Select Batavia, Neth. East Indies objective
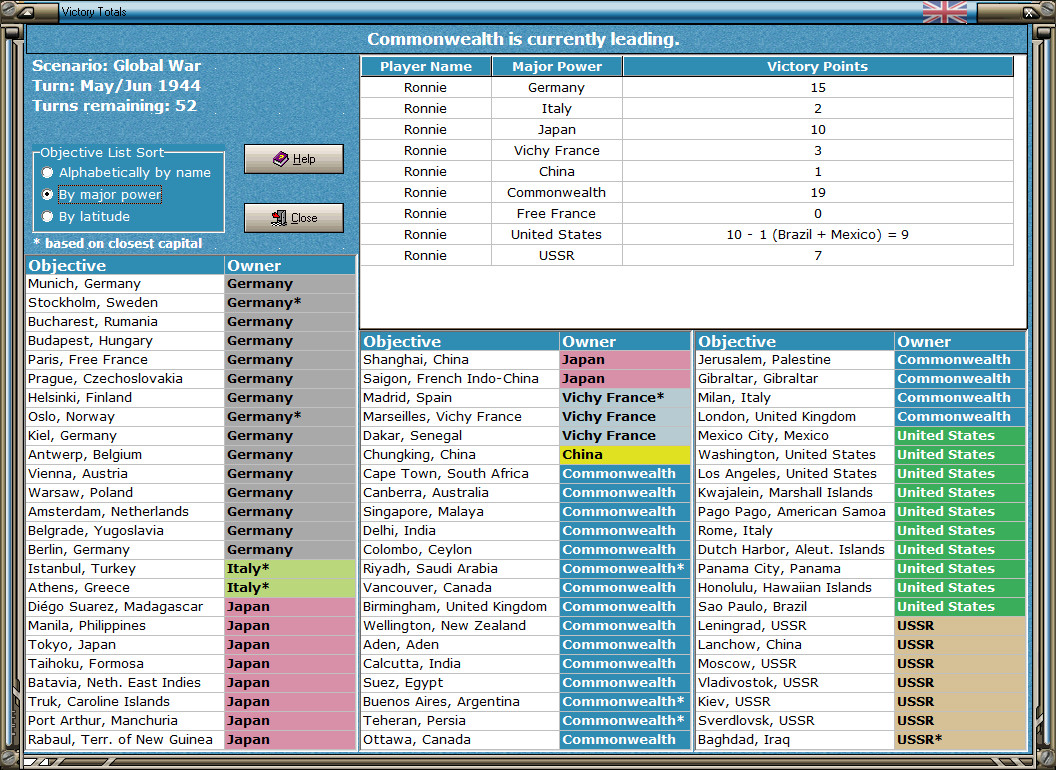Image resolution: width=1056 pixels, height=770 pixels. pos(125,682)
